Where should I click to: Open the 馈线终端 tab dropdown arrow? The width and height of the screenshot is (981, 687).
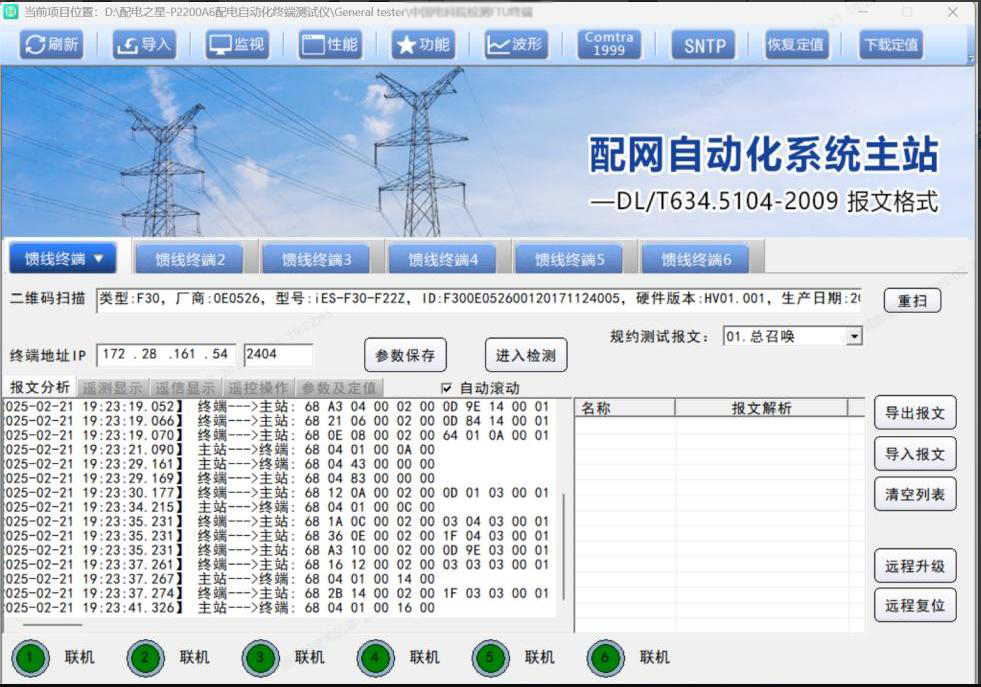[x=99, y=259]
